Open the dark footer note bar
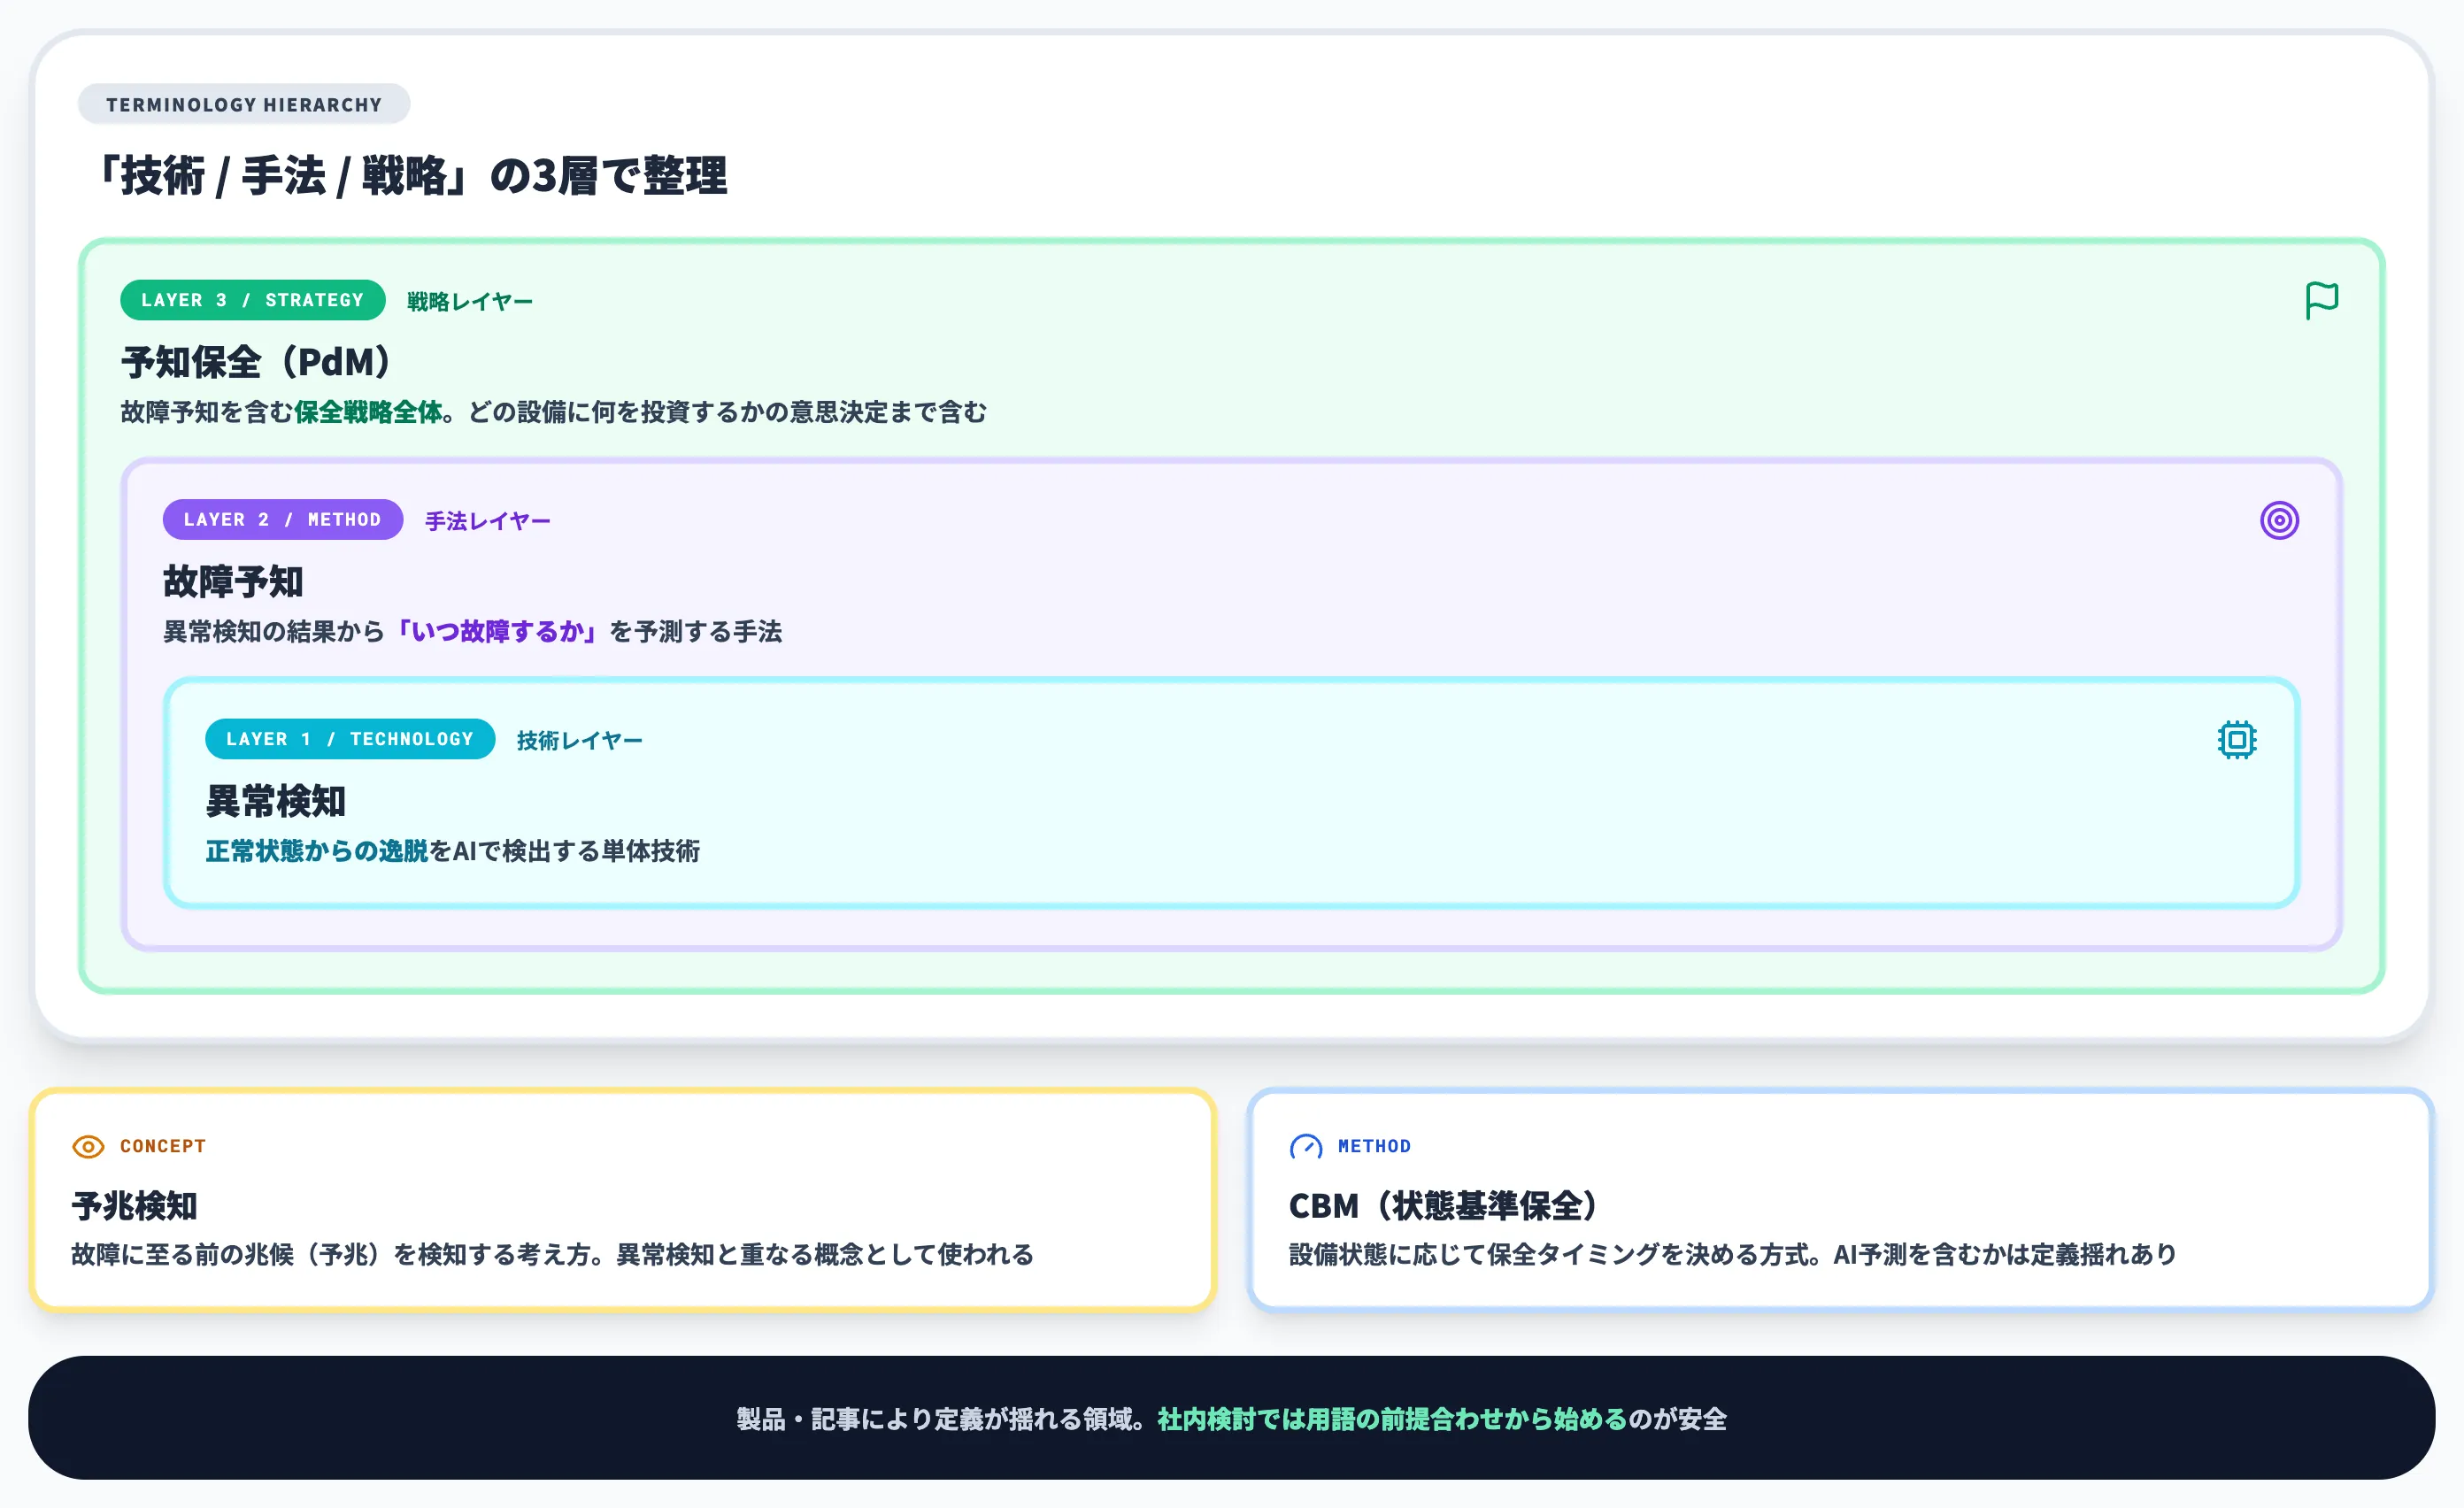The height and width of the screenshot is (1508, 2464). tap(1232, 1418)
